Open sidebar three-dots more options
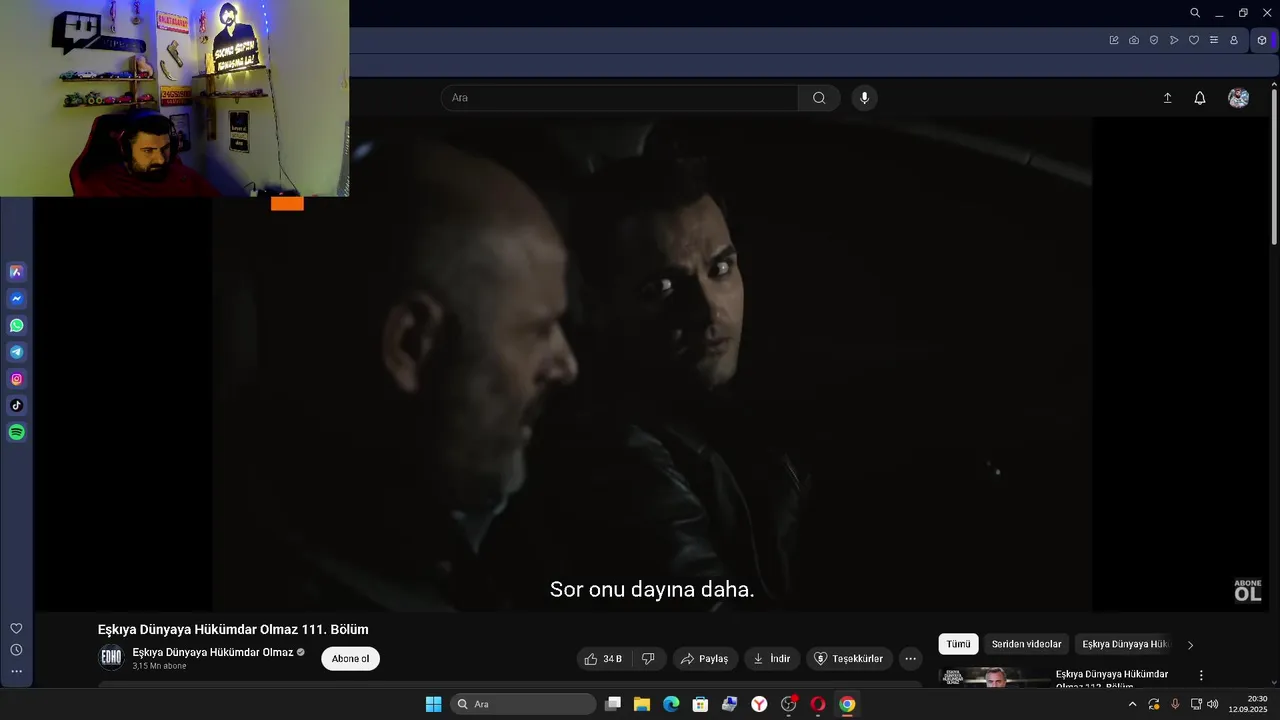This screenshot has width=1280, height=720. tap(16, 671)
